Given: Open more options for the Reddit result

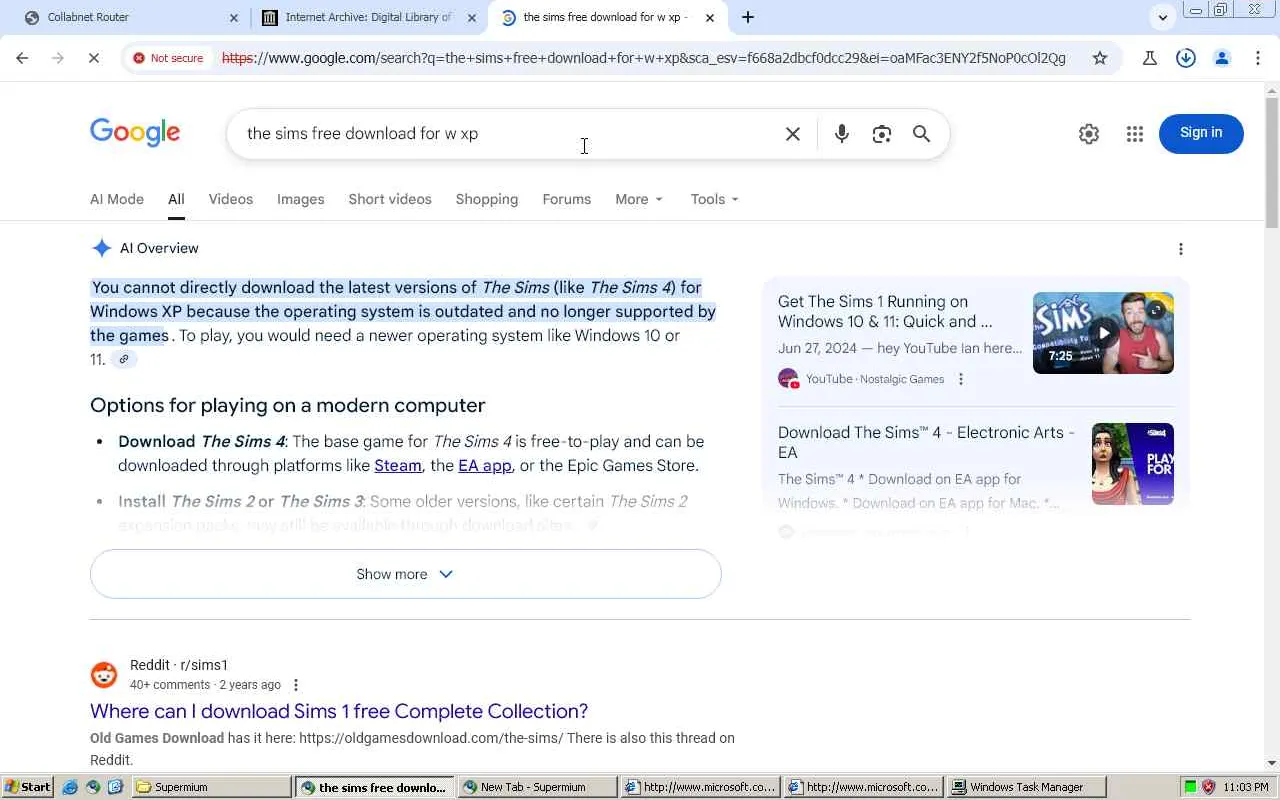Looking at the screenshot, I should coord(295,685).
